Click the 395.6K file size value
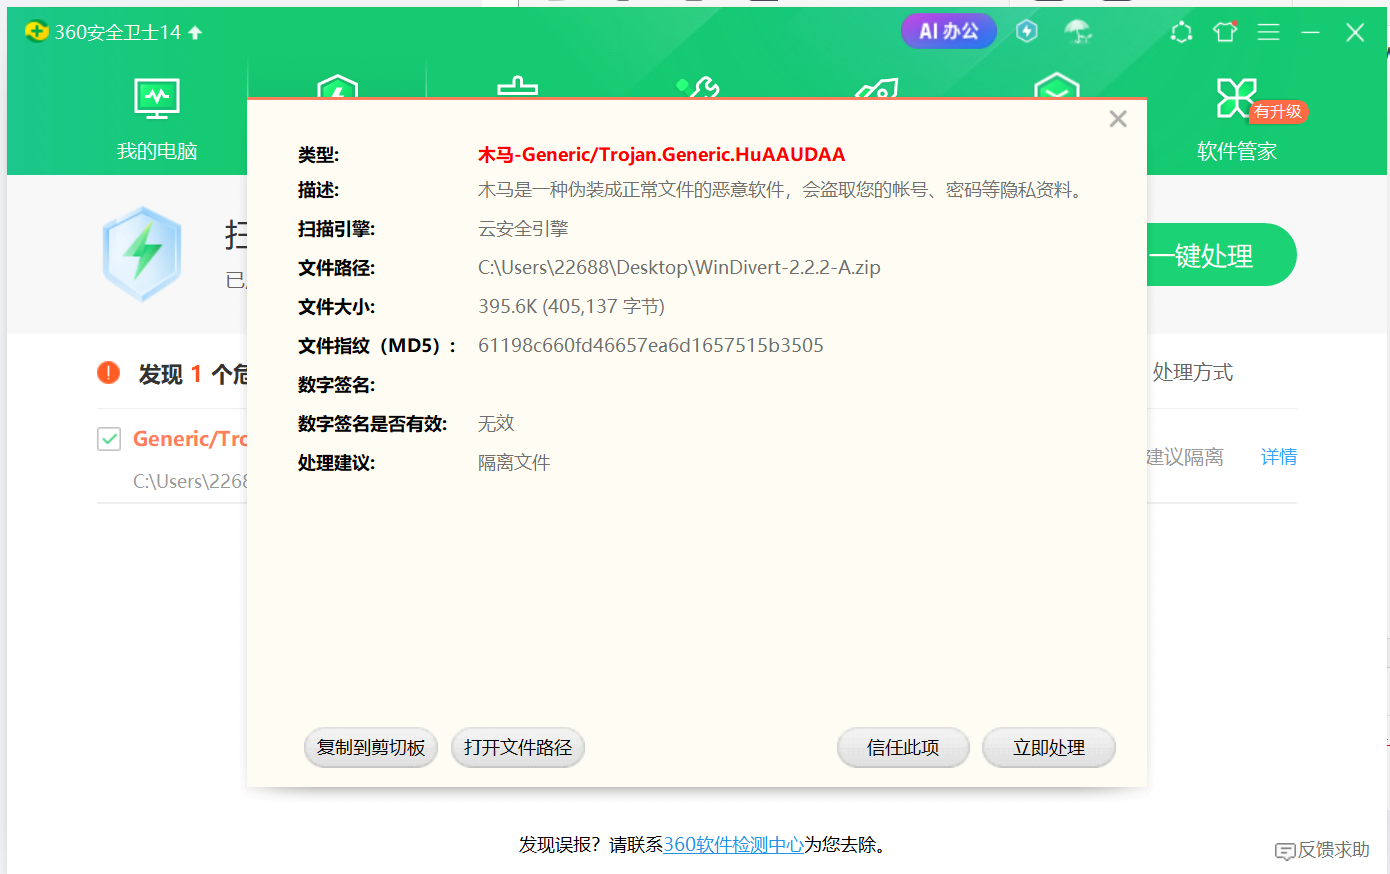 pos(571,307)
